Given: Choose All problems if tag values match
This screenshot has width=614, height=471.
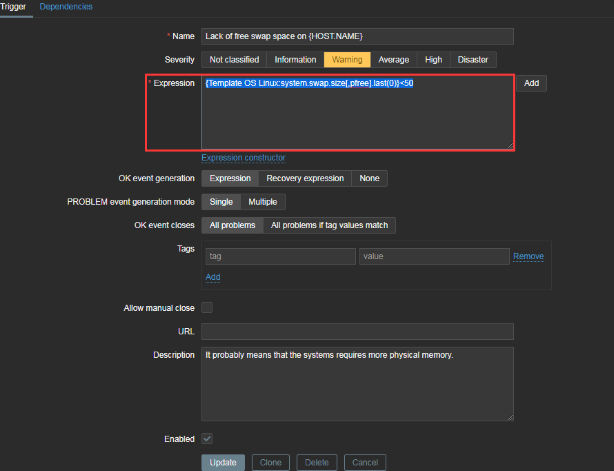Looking at the screenshot, I should pyautogui.click(x=330, y=225).
